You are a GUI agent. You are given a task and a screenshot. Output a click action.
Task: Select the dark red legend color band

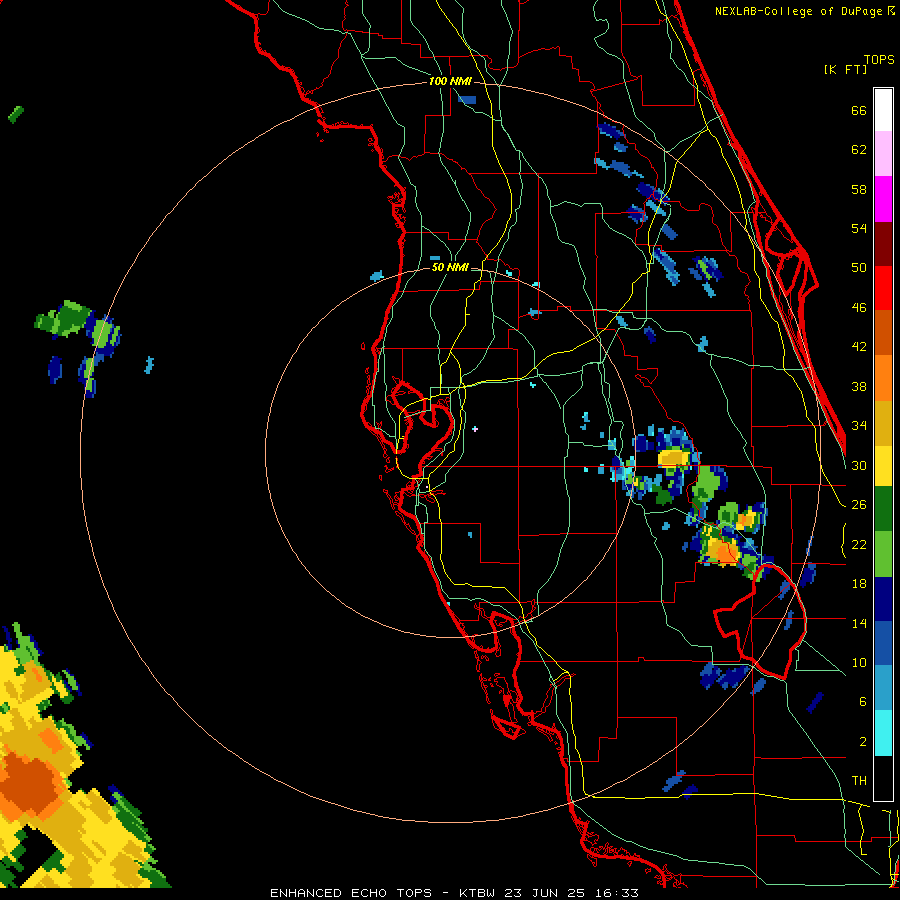(883, 243)
